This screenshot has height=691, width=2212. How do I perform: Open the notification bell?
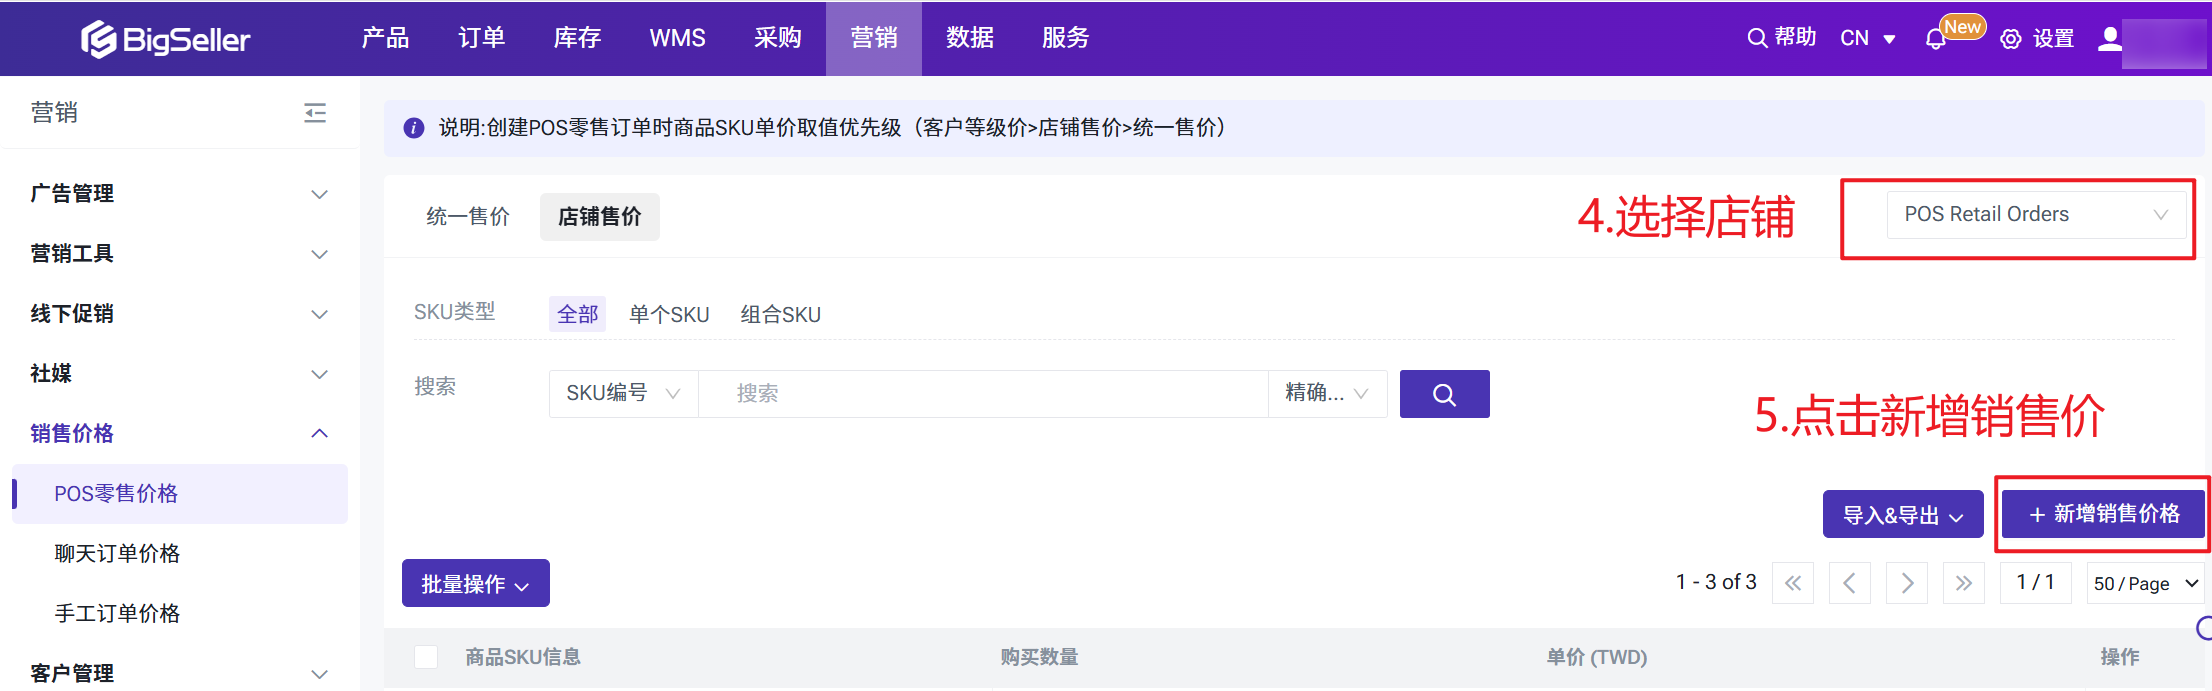pyautogui.click(x=1935, y=39)
